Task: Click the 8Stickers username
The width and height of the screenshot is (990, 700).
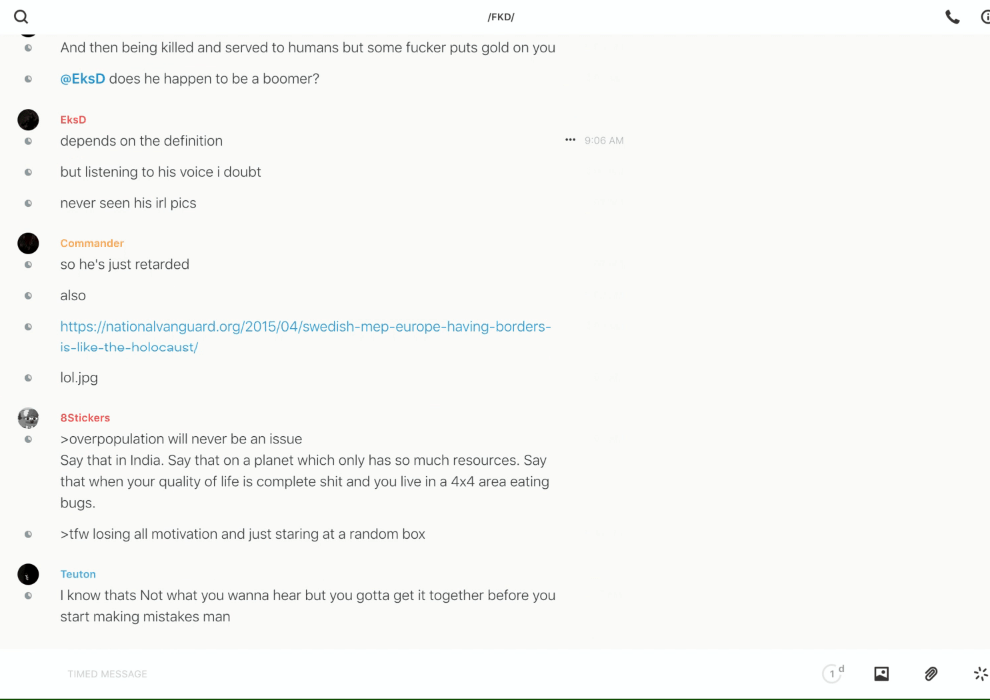Action: (x=85, y=418)
